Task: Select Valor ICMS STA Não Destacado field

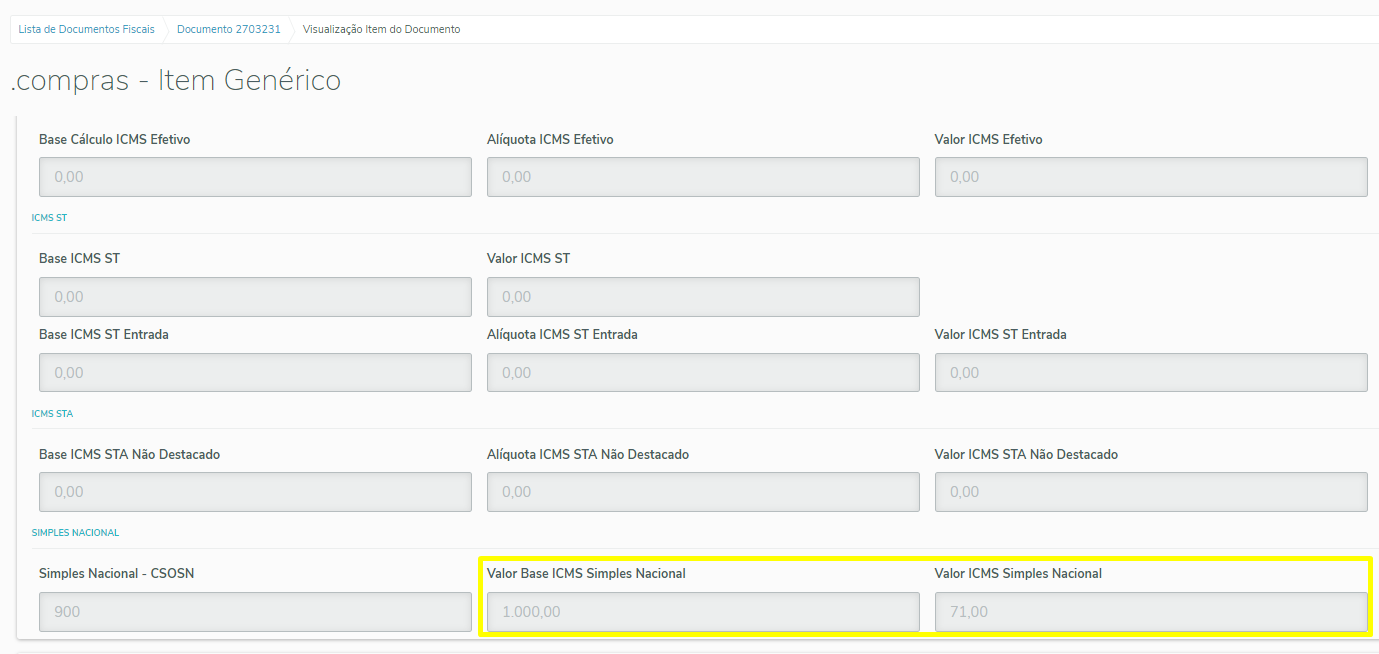Action: pyautogui.click(x=1151, y=492)
